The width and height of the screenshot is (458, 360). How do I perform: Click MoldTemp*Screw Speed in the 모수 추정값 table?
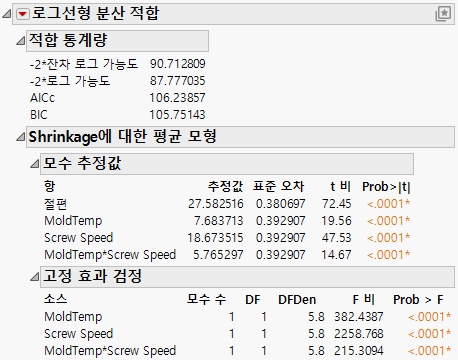(x=110, y=255)
